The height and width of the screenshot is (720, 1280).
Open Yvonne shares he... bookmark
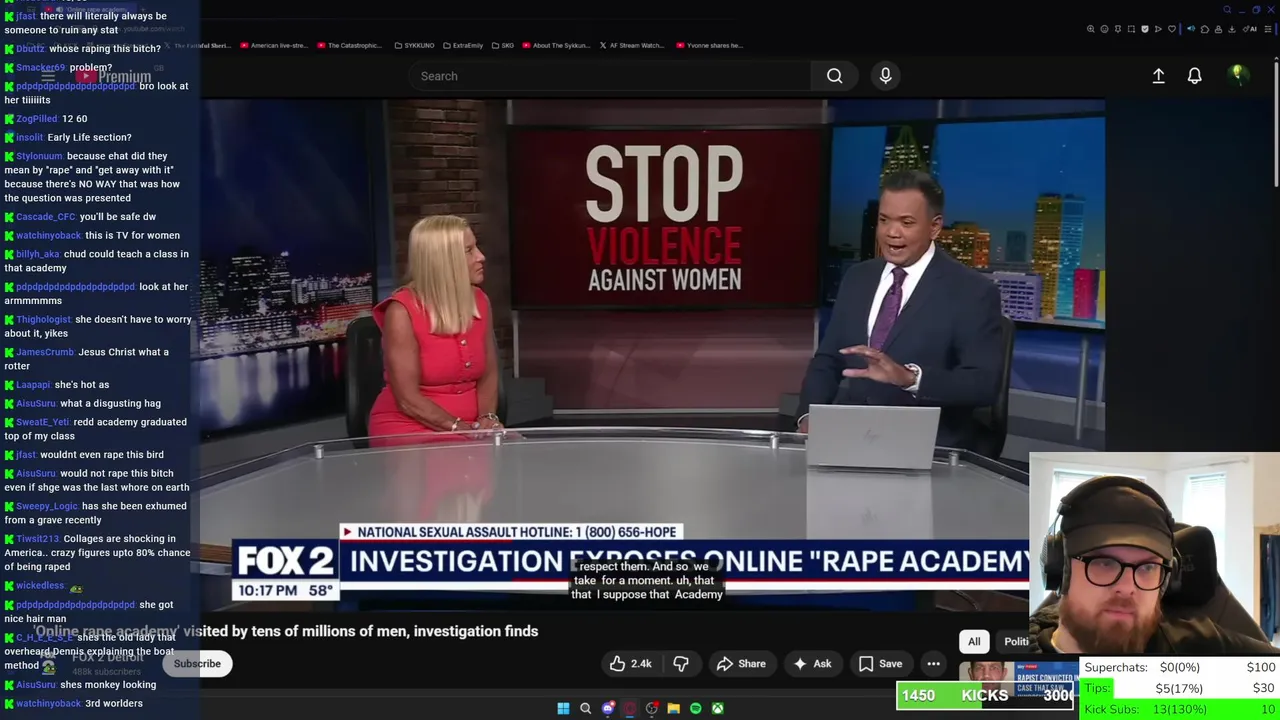tap(710, 45)
